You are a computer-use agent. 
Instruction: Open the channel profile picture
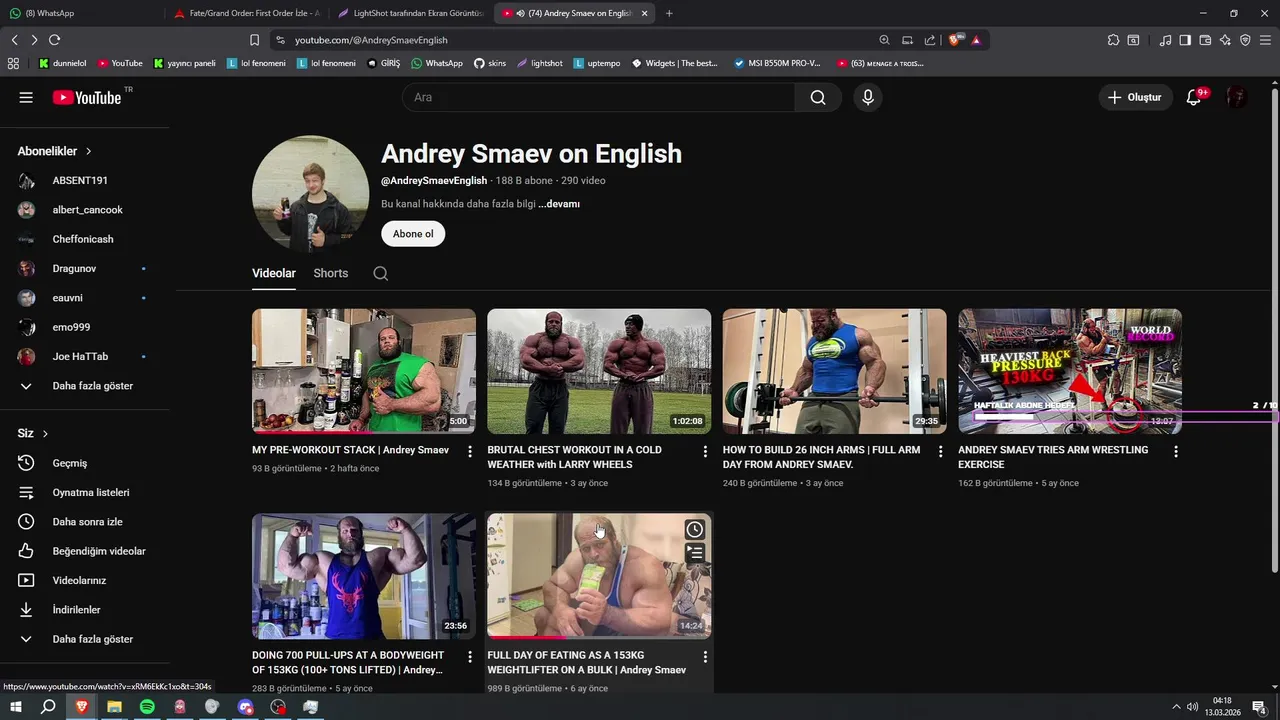pos(311,194)
